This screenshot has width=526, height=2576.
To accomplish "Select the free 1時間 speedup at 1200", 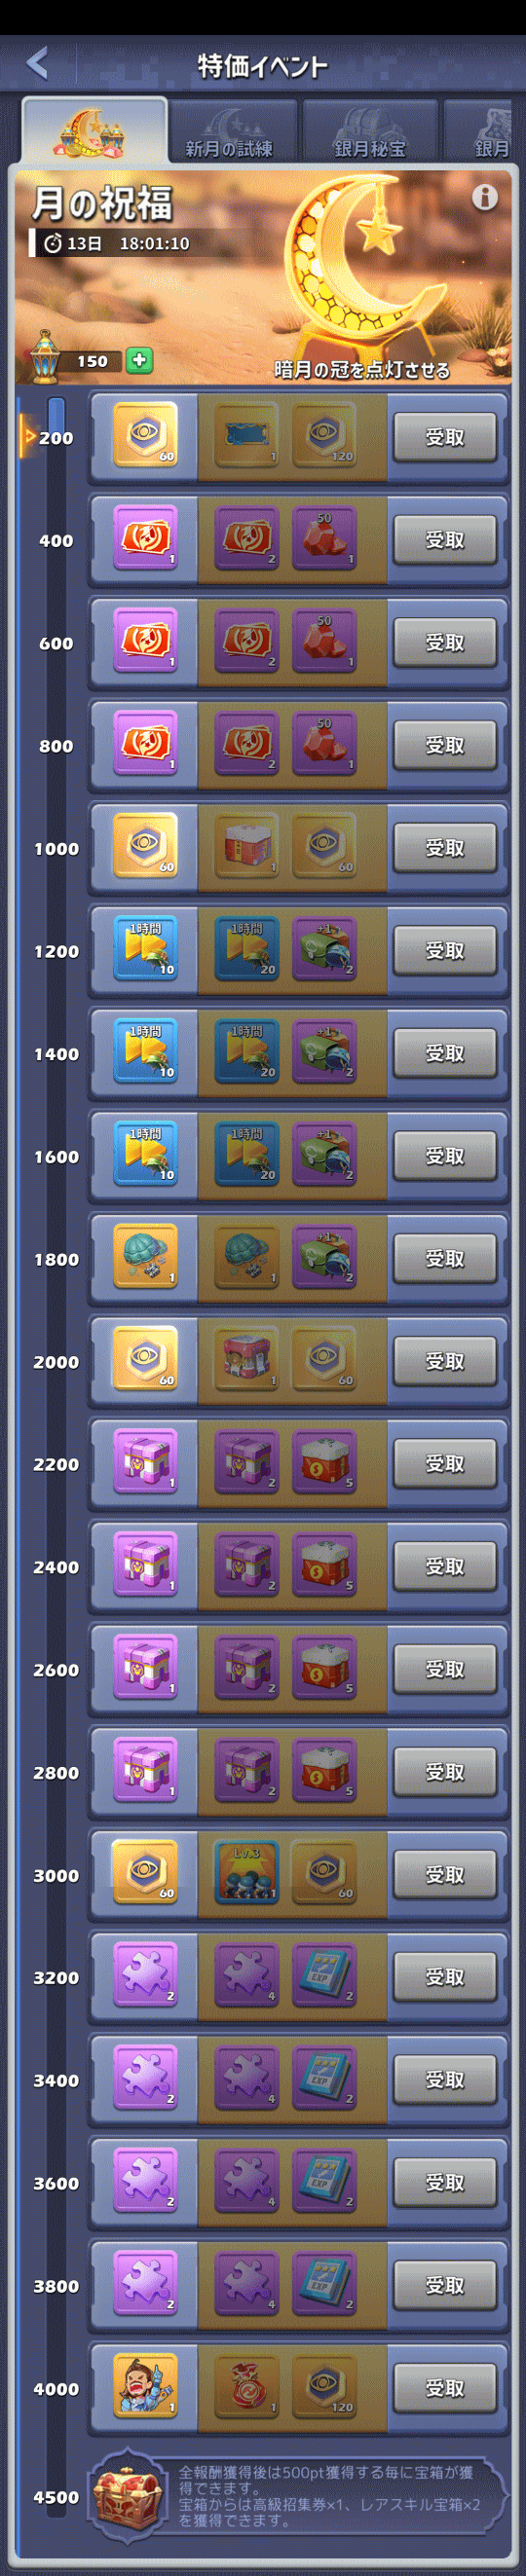I will pyautogui.click(x=145, y=950).
